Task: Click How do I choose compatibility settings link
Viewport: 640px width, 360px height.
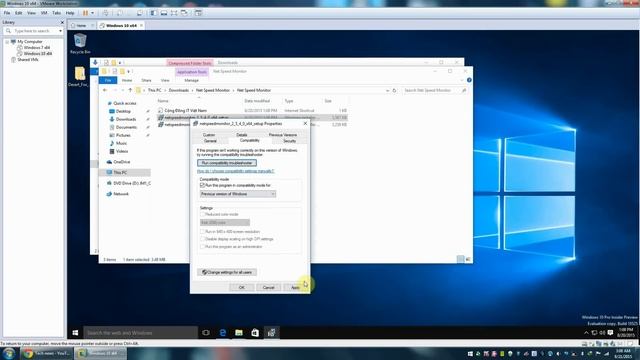Action: point(236,171)
